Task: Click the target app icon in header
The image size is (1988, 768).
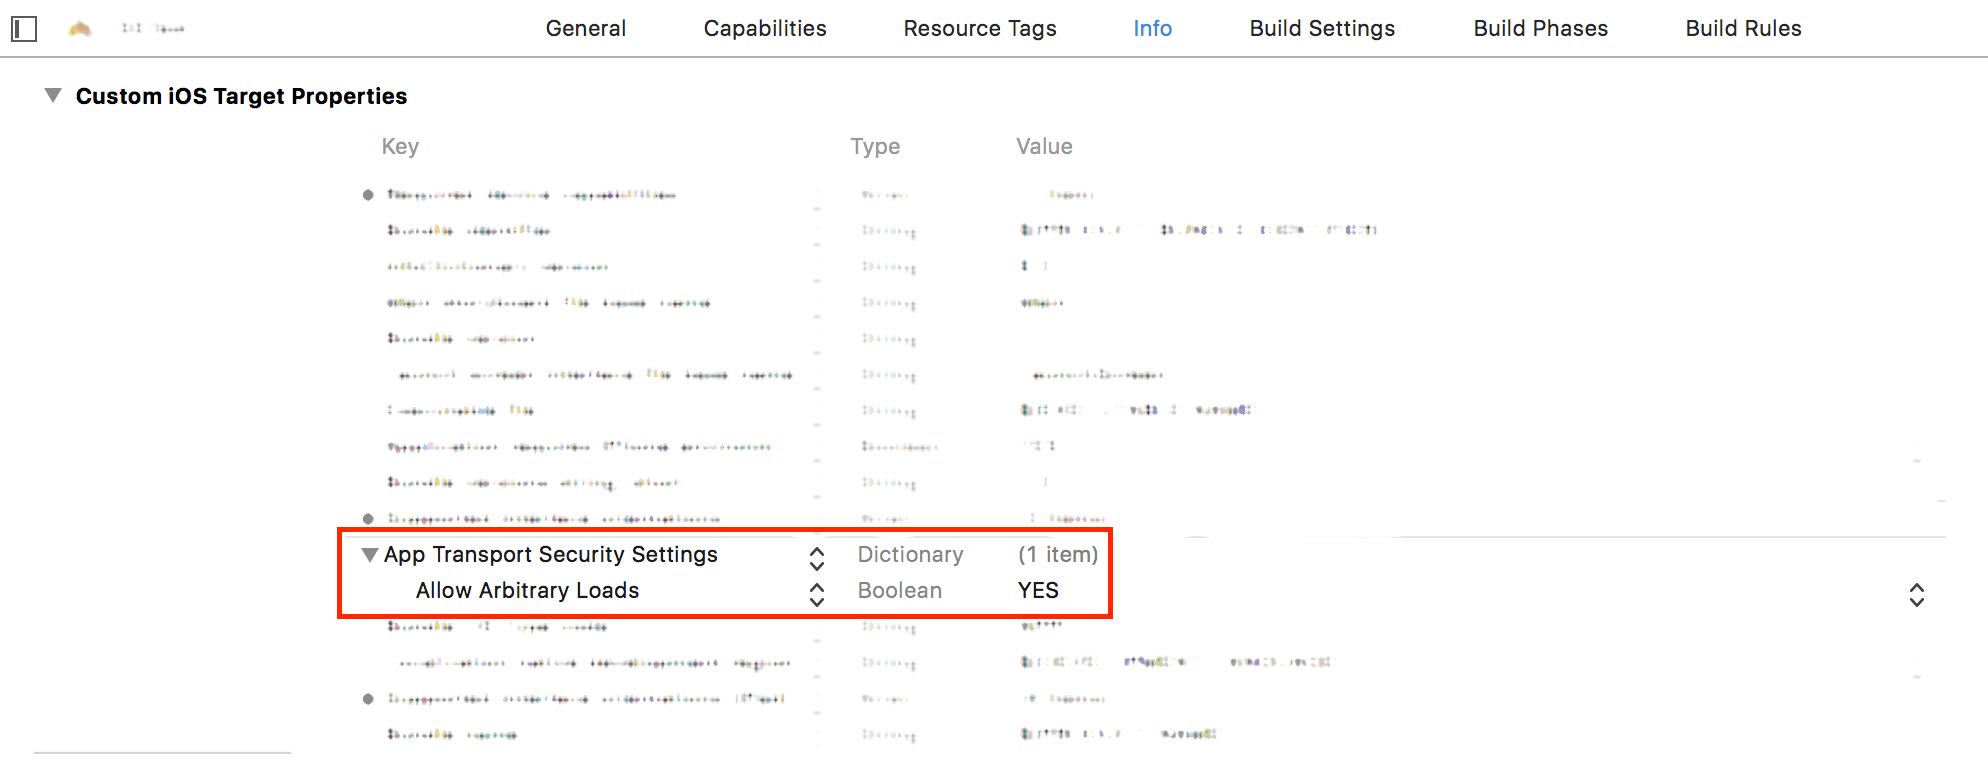Action: point(80,29)
